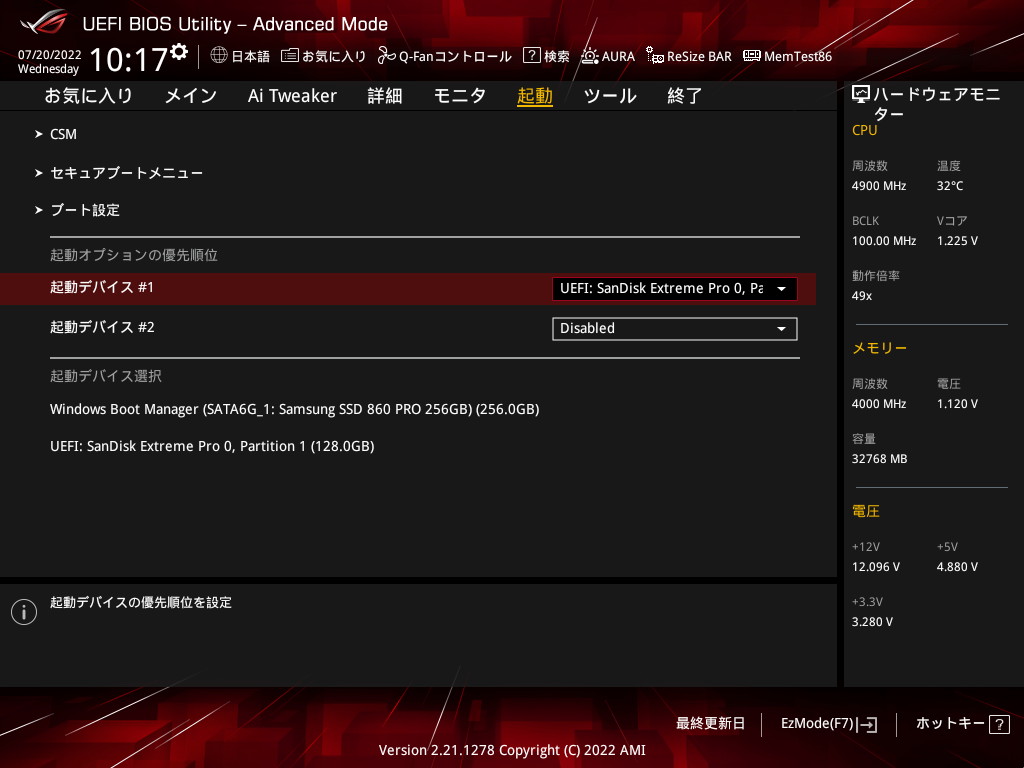Click the ROG logo icon

[x=44, y=22]
